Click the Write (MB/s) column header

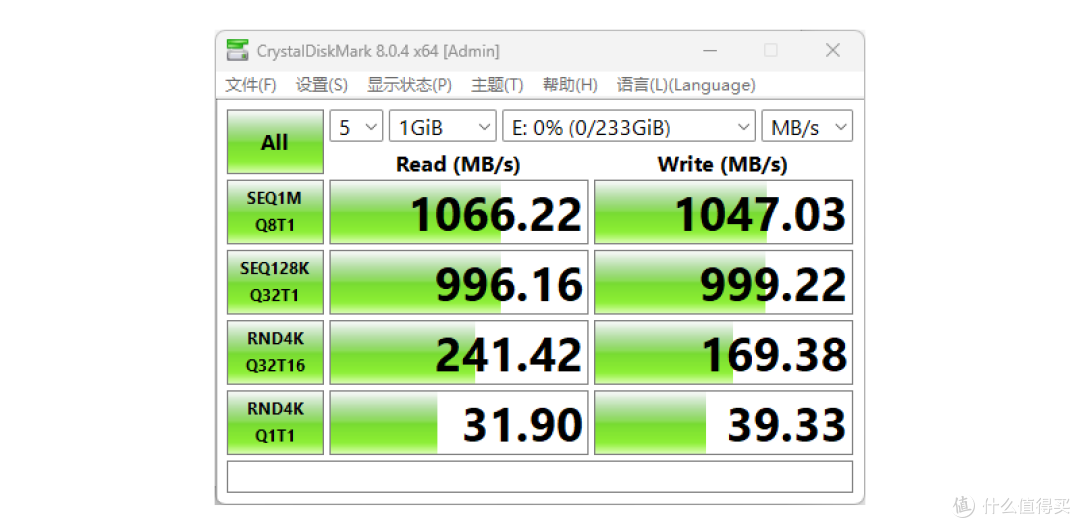click(723, 164)
